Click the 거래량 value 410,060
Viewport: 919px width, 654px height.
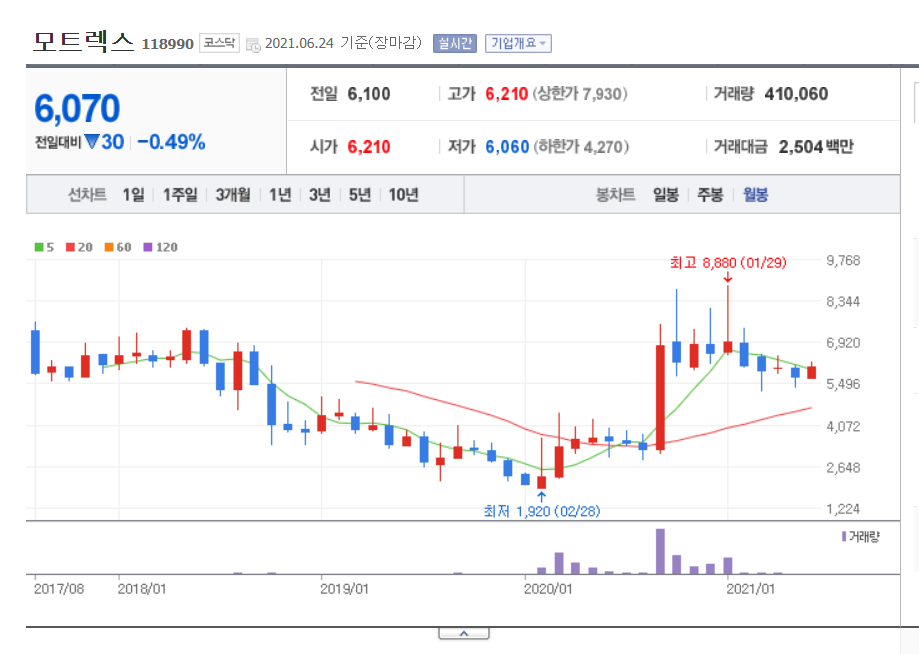(796, 94)
